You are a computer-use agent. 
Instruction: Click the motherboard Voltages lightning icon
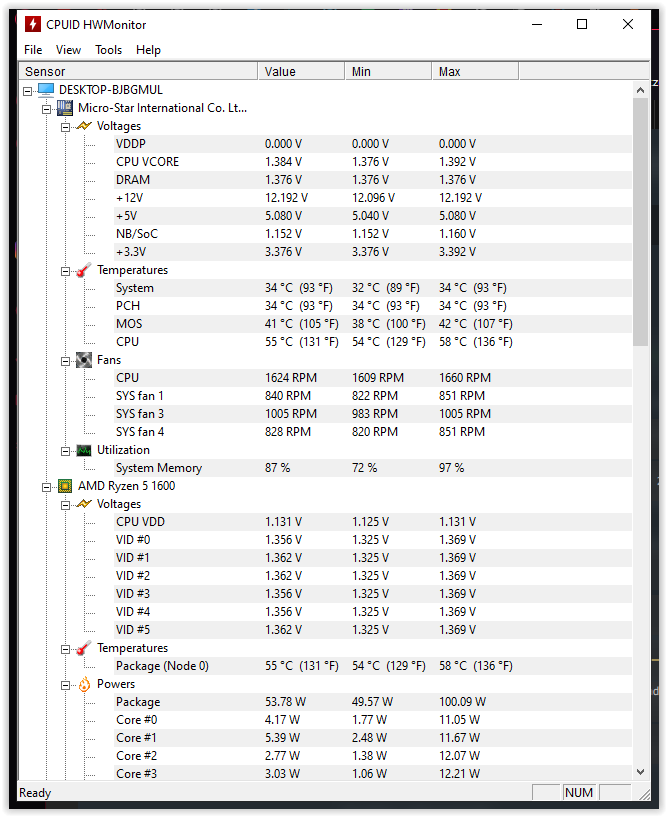[84, 126]
